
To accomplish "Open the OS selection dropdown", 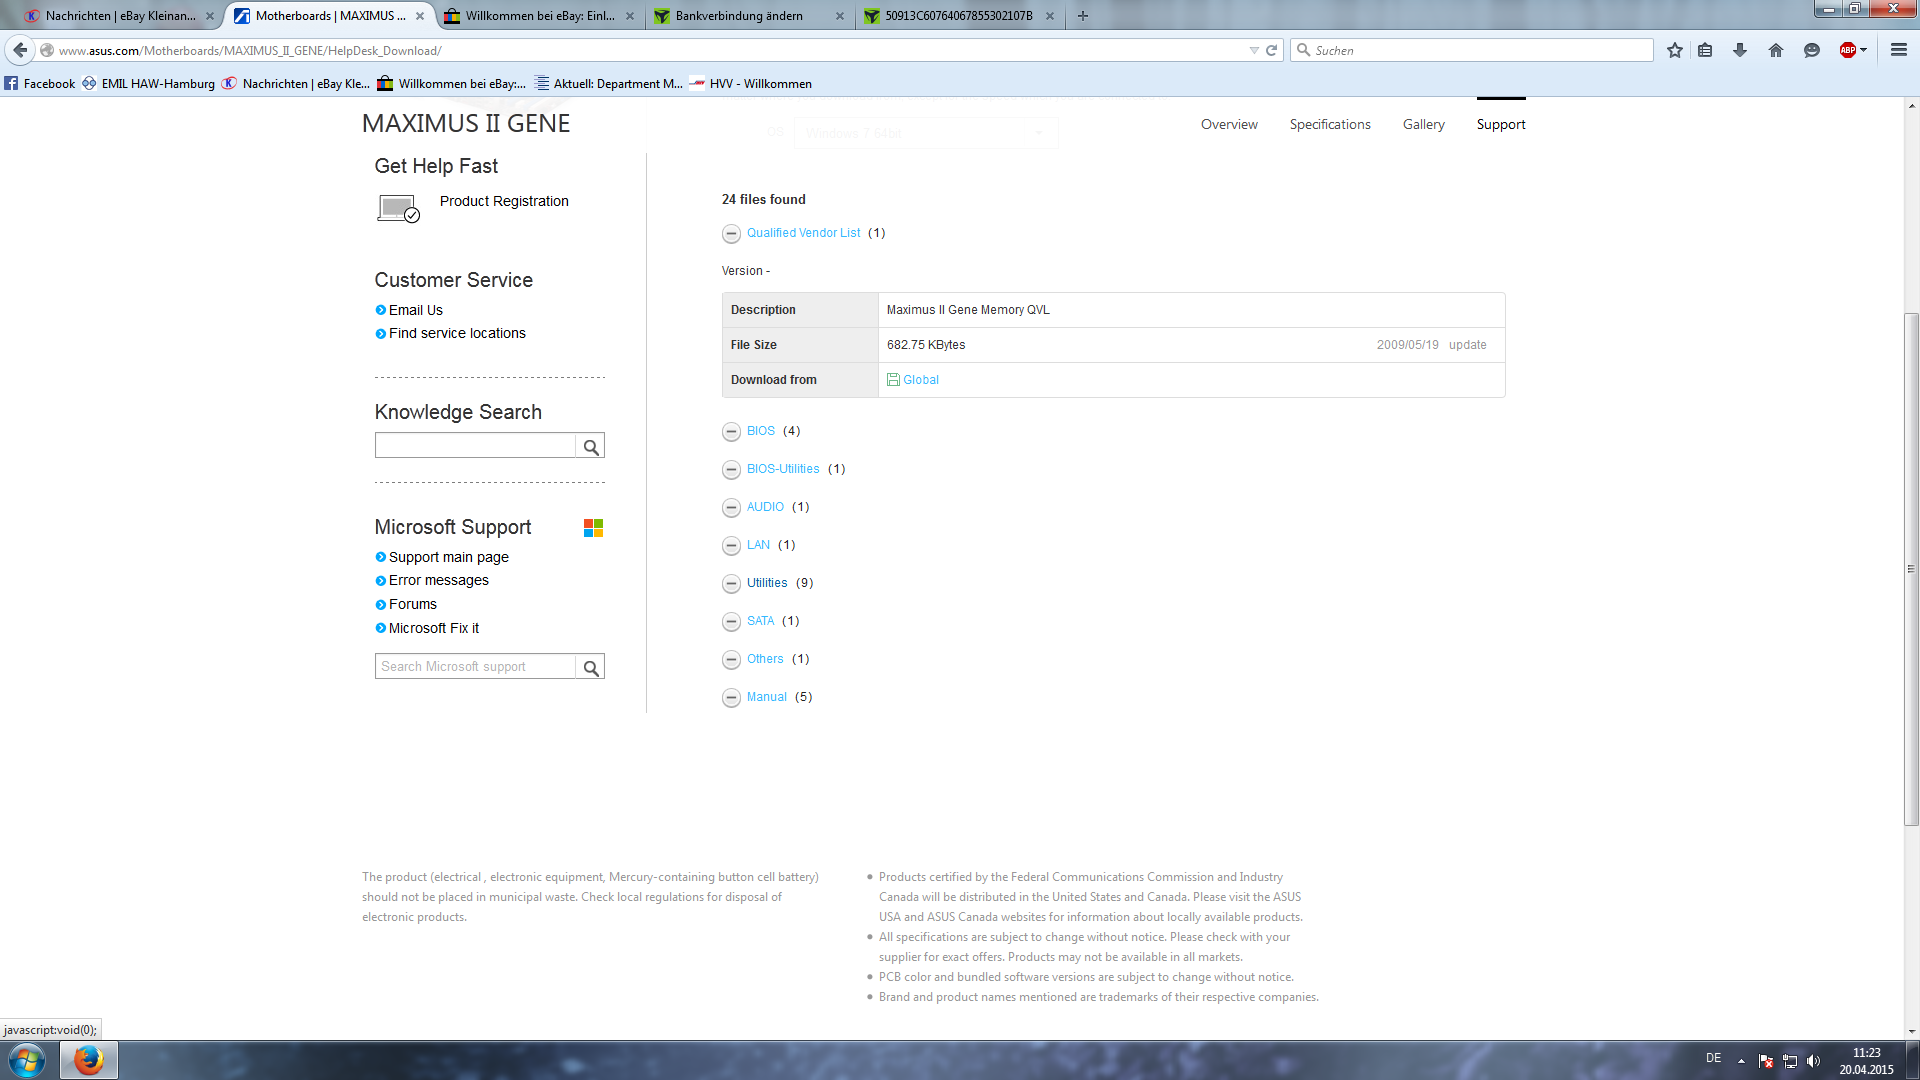I will click(925, 133).
